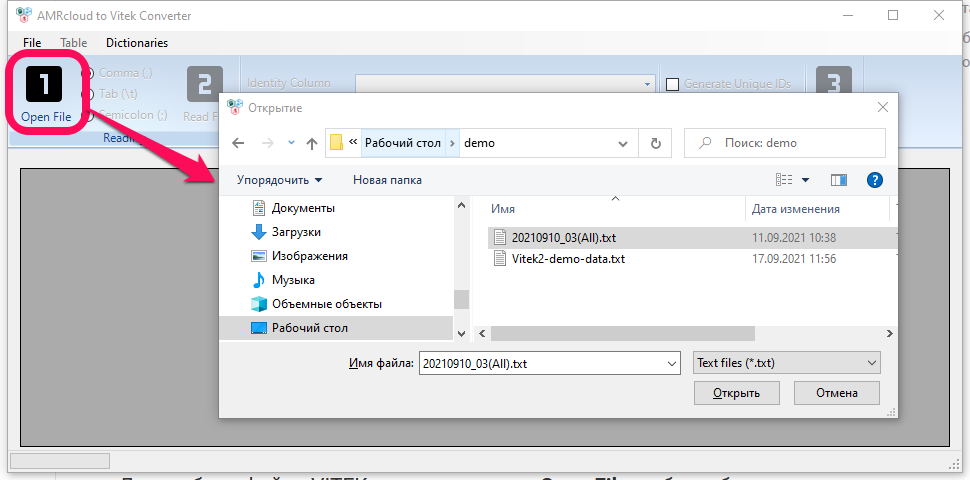Click the Open File step 1 icon
The image size is (970, 480).
(x=43, y=84)
